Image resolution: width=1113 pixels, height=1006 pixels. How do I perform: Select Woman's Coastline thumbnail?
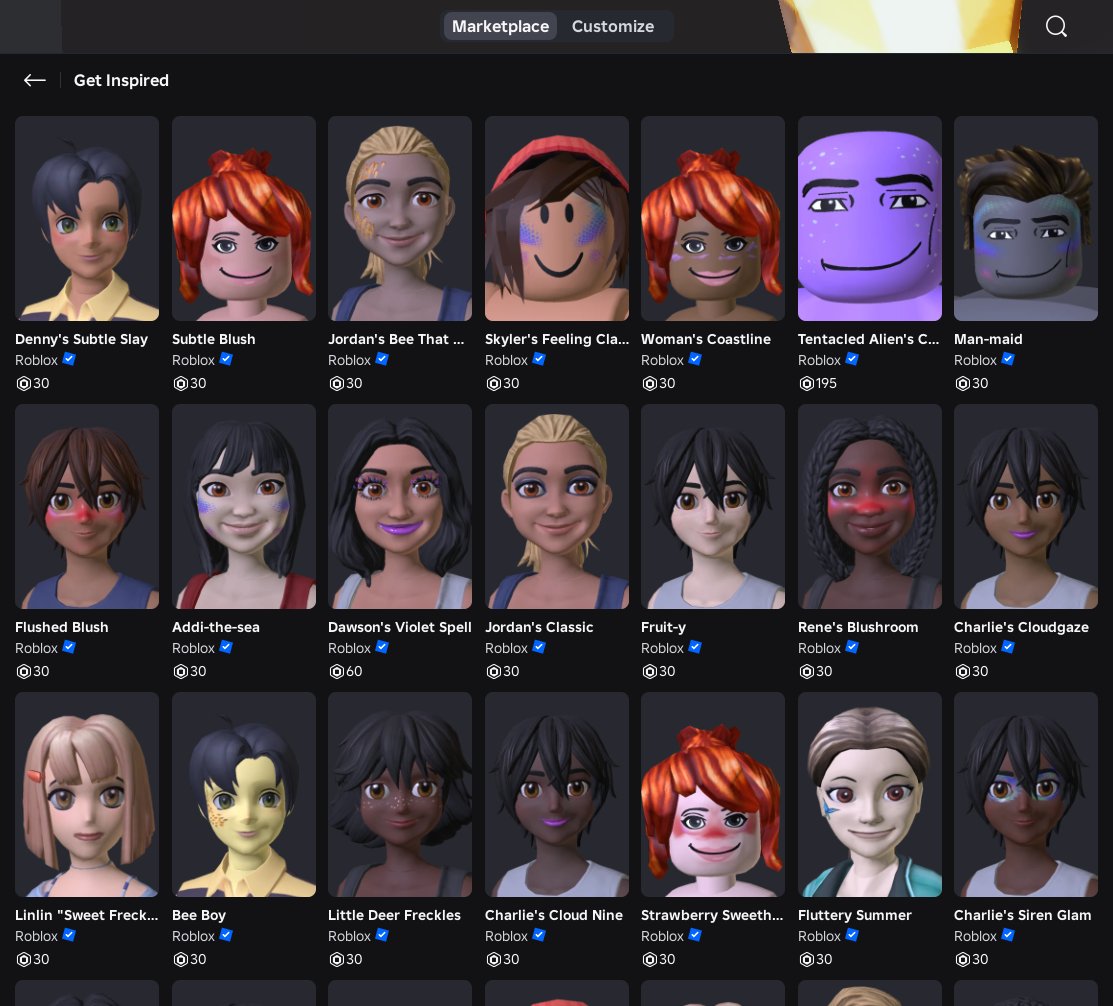point(713,219)
